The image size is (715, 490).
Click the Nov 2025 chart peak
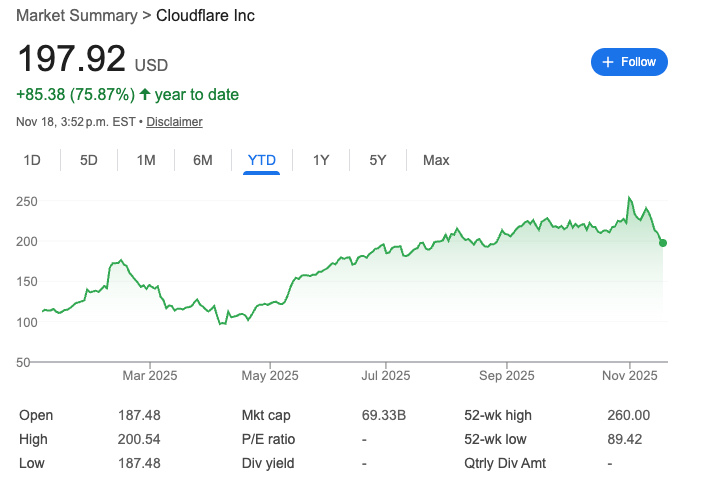tap(629, 198)
